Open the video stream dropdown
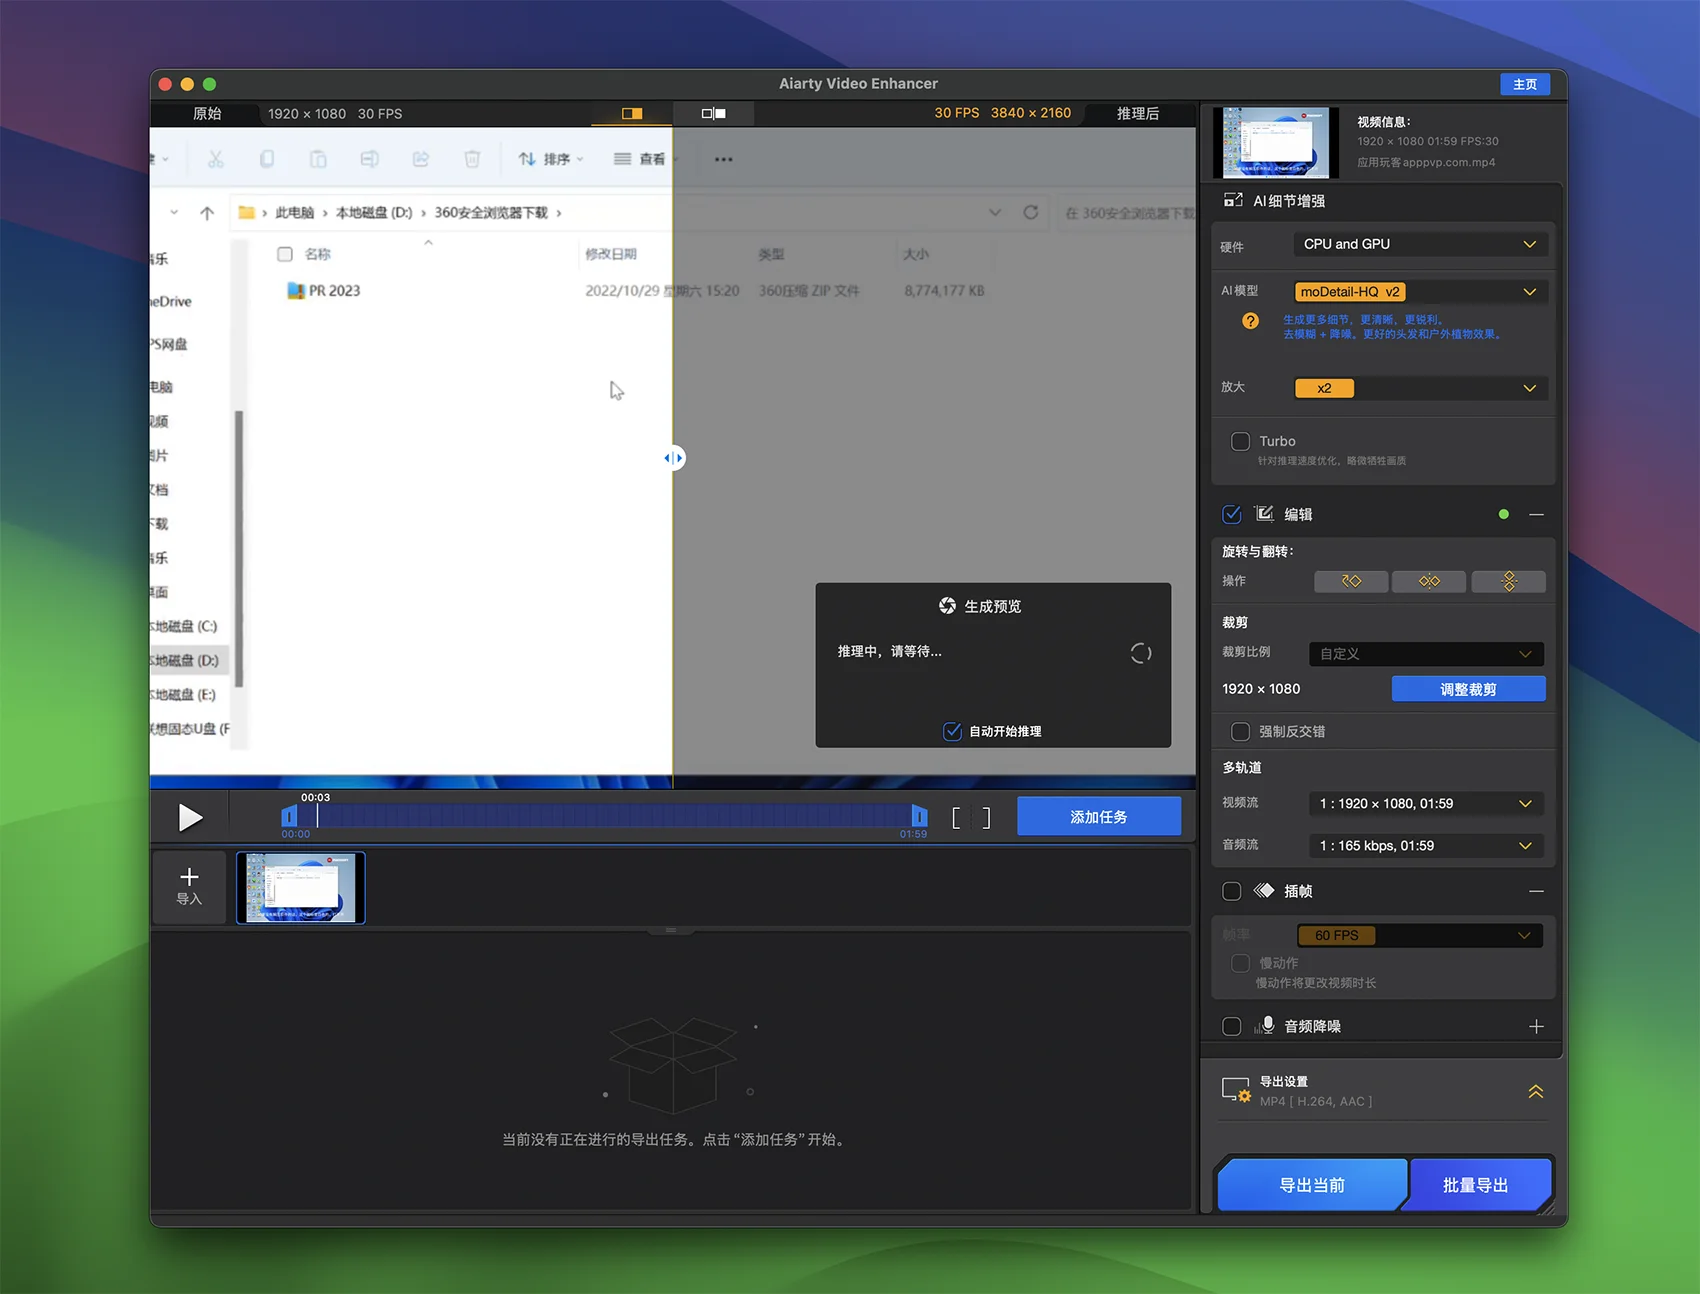The image size is (1700, 1294). [1426, 803]
